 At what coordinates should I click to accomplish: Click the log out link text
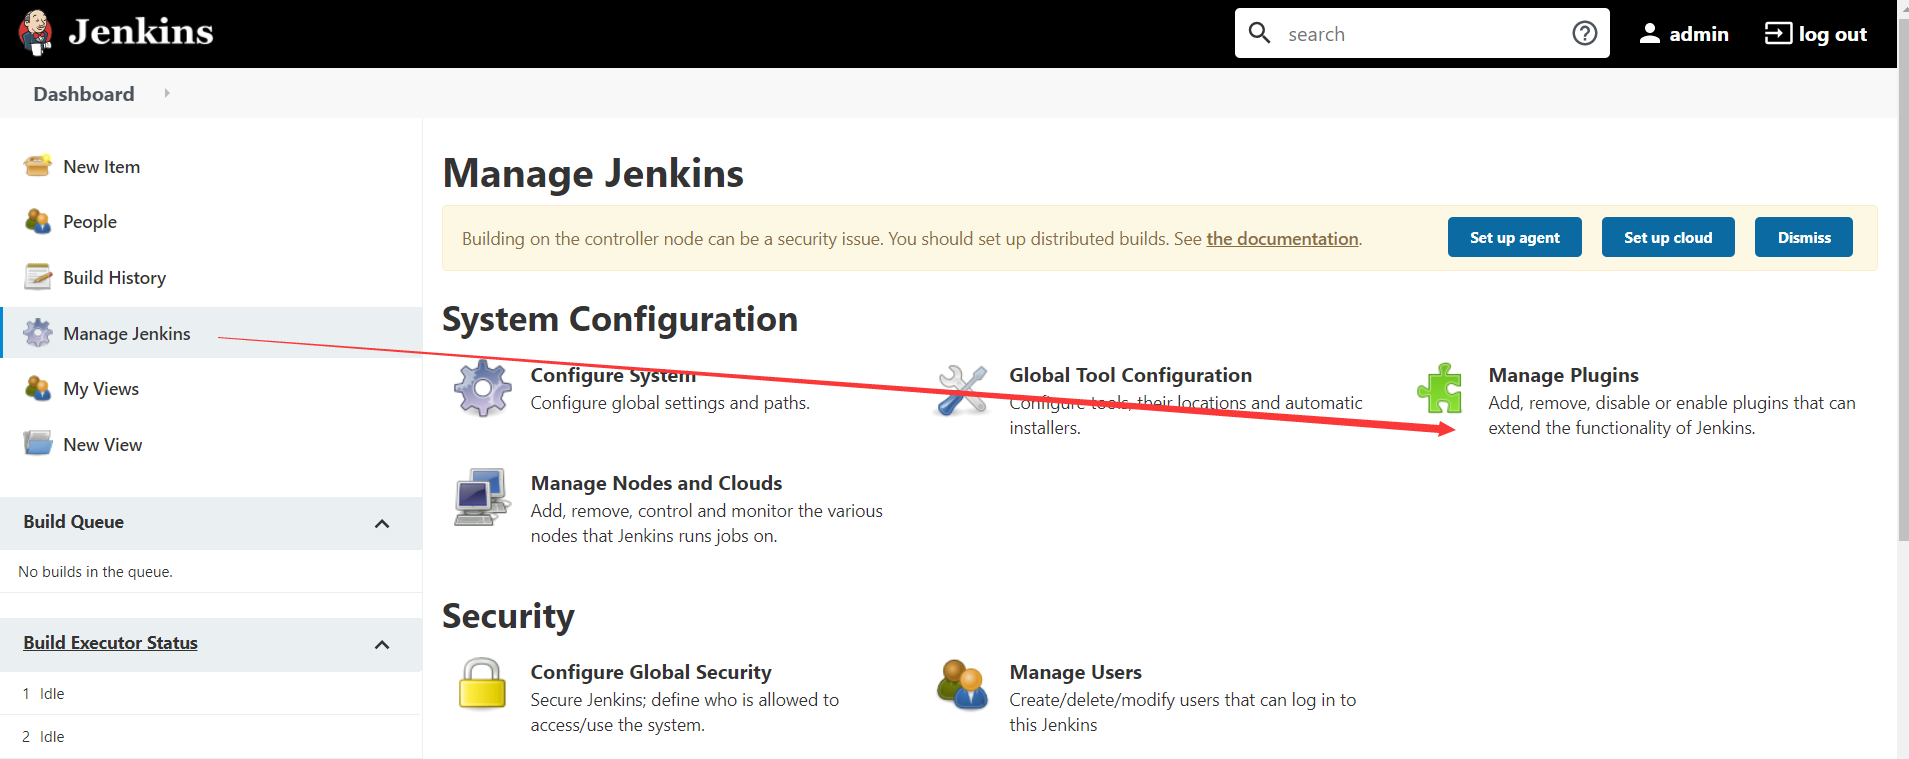(x=1832, y=34)
